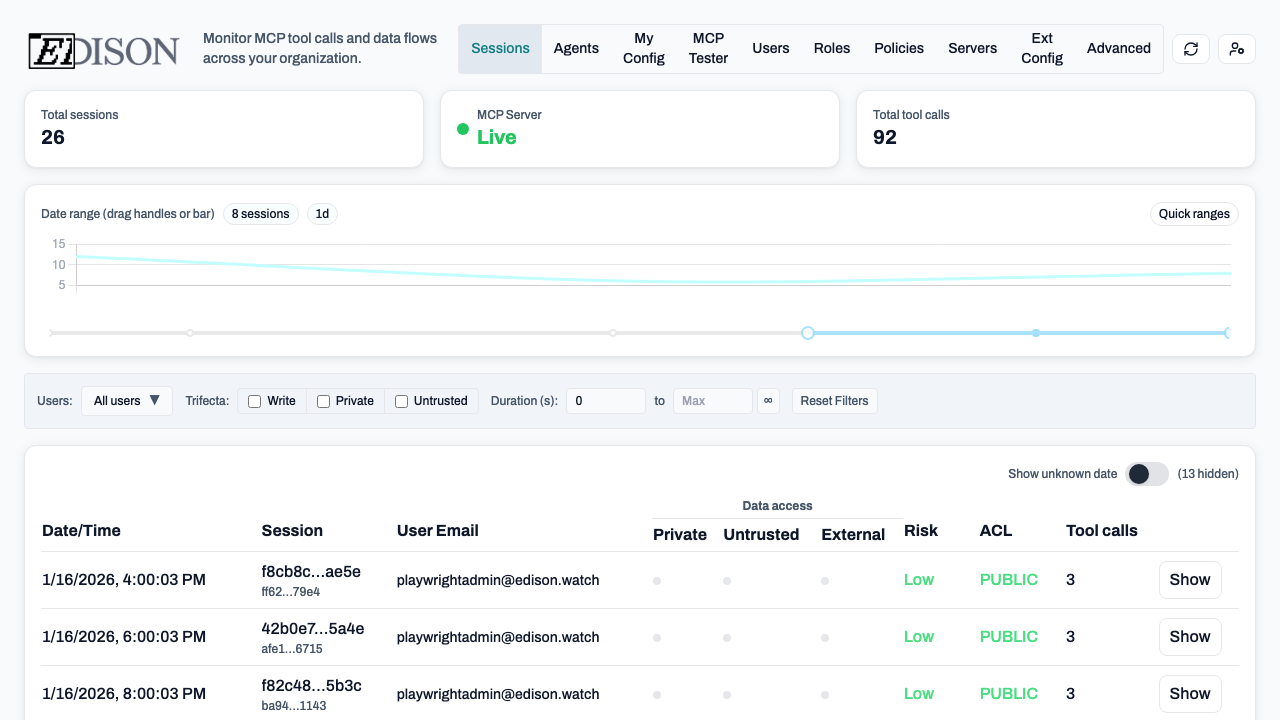The height and width of the screenshot is (720, 1280).
Task: Click Reset Filters button
Action: click(x=835, y=401)
